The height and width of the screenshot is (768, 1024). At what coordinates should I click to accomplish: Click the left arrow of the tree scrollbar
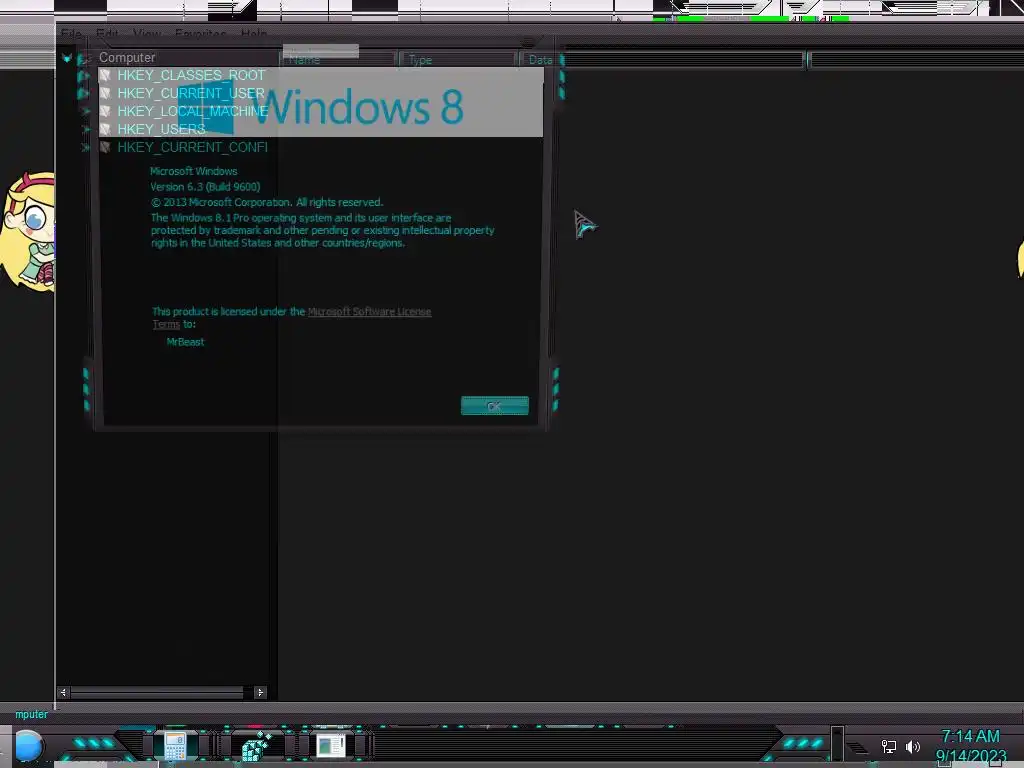tap(63, 692)
